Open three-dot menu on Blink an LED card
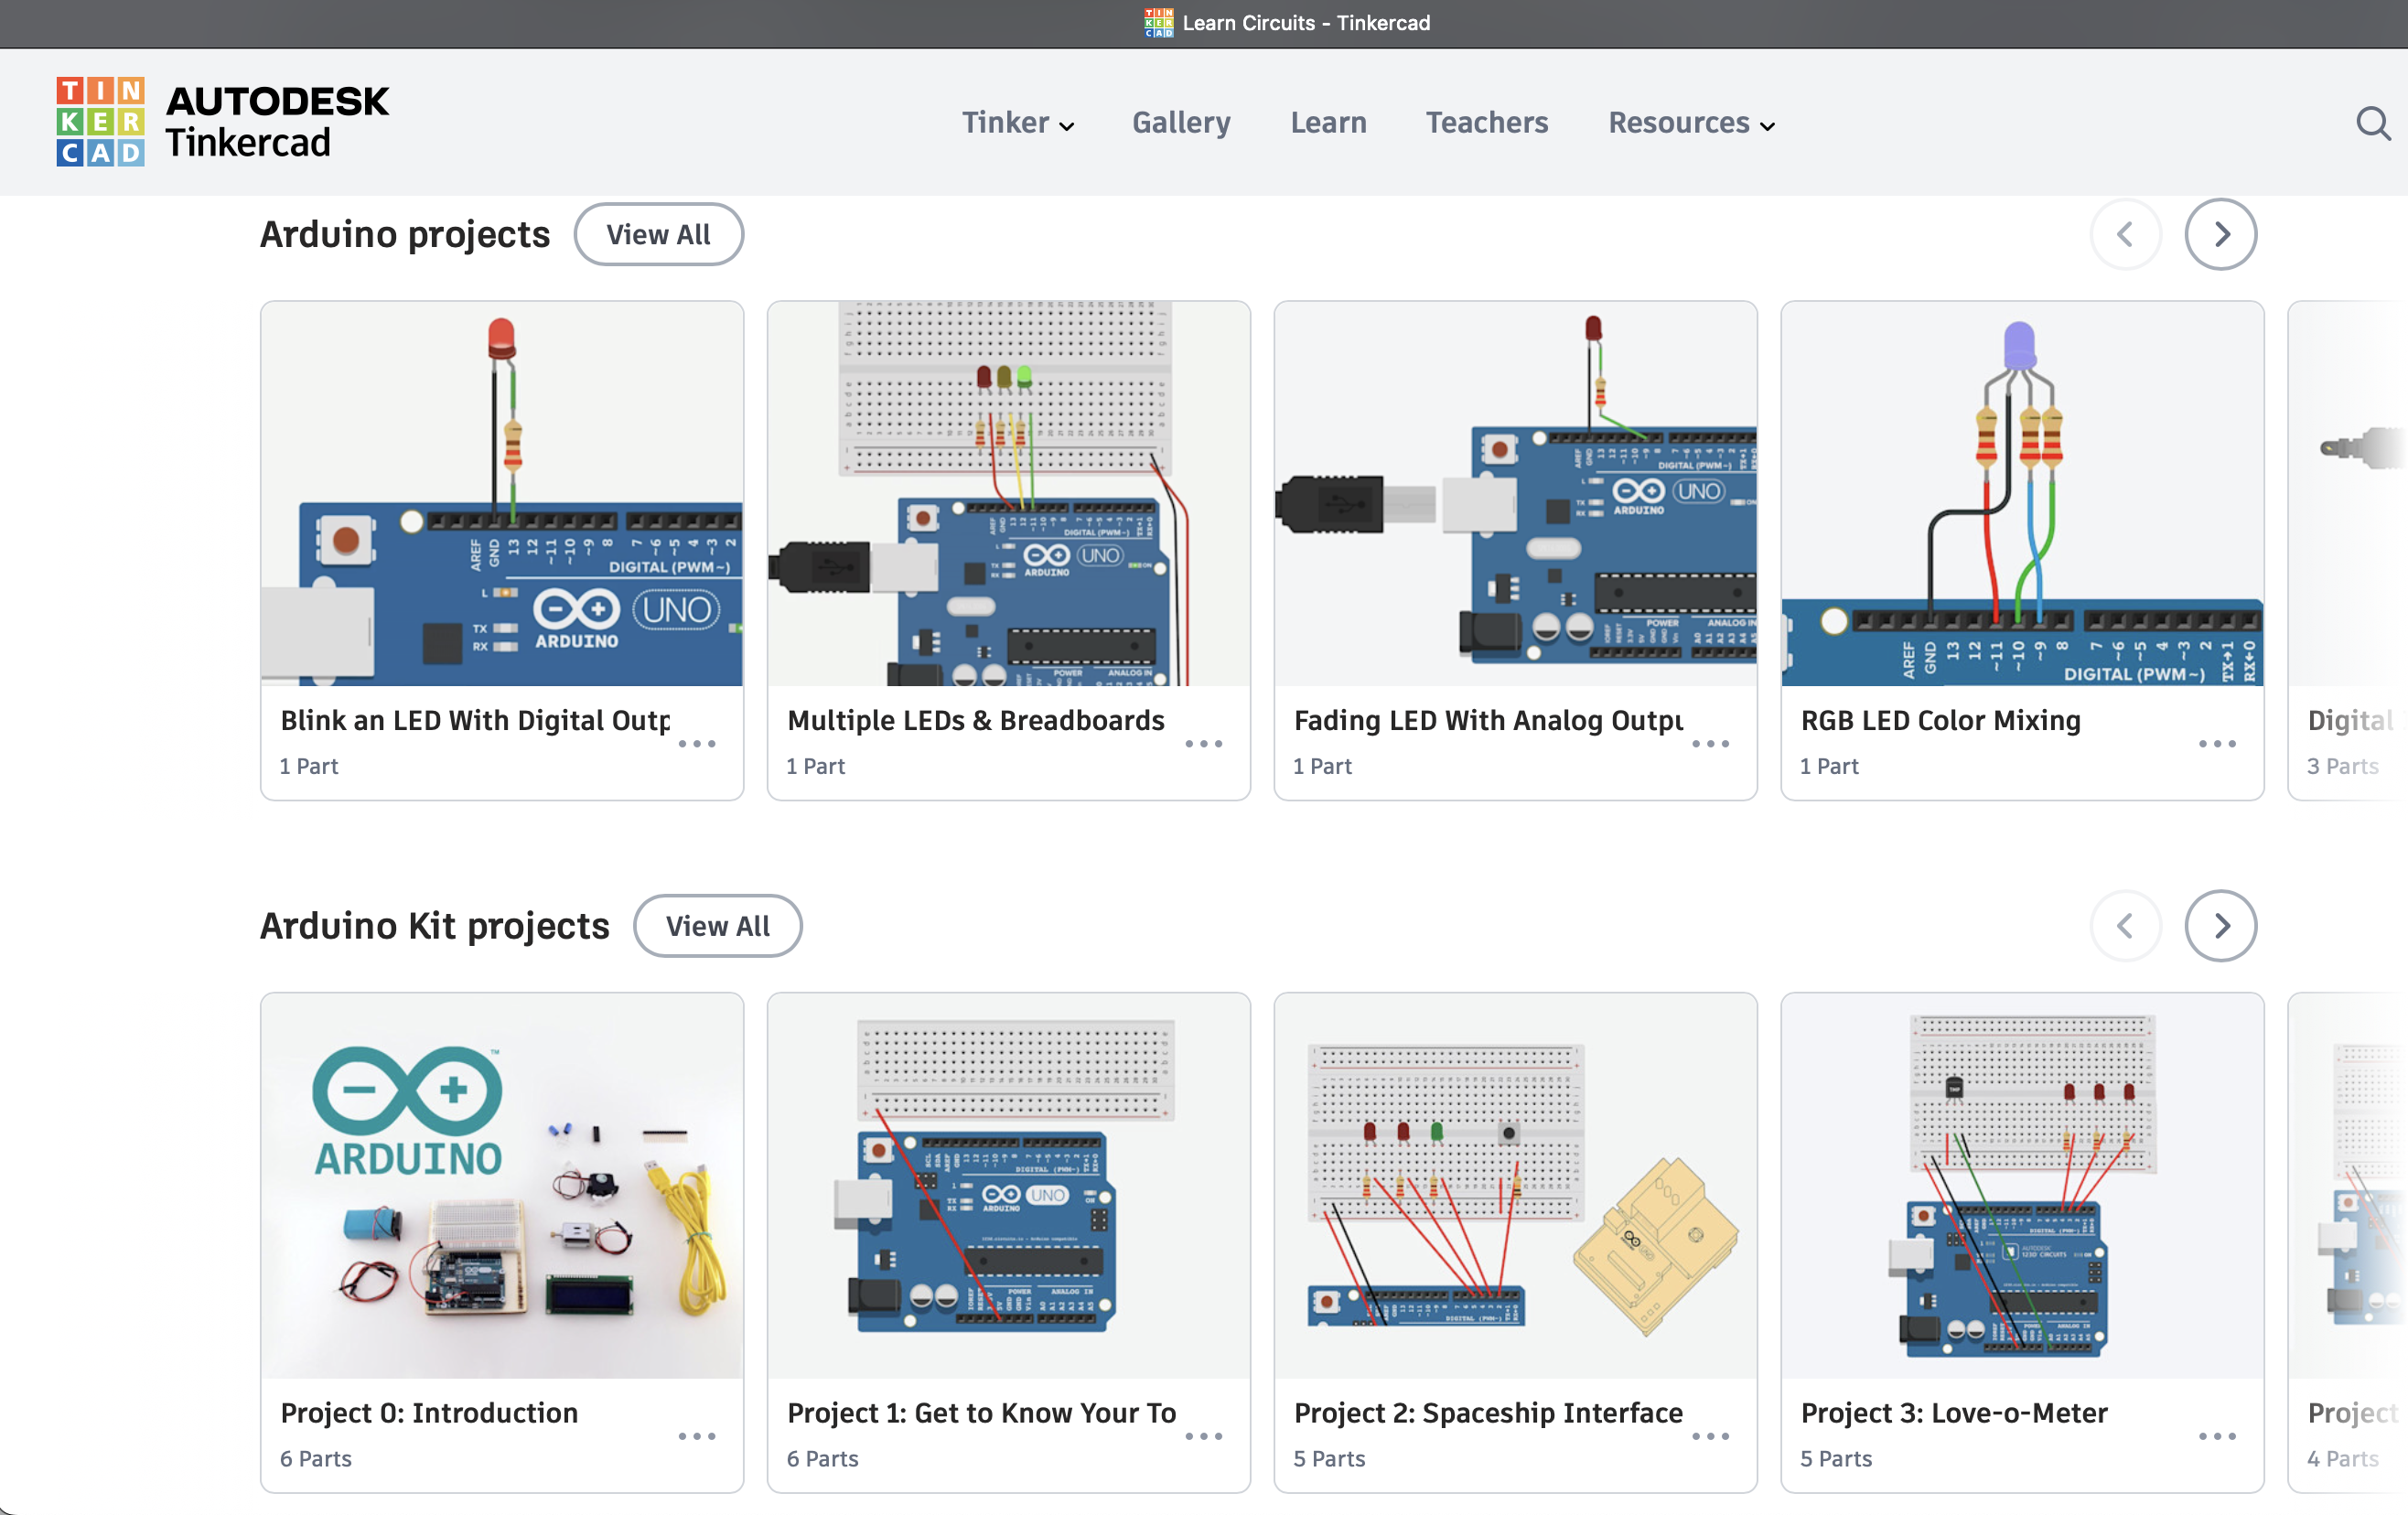The width and height of the screenshot is (2408, 1515). (x=697, y=744)
